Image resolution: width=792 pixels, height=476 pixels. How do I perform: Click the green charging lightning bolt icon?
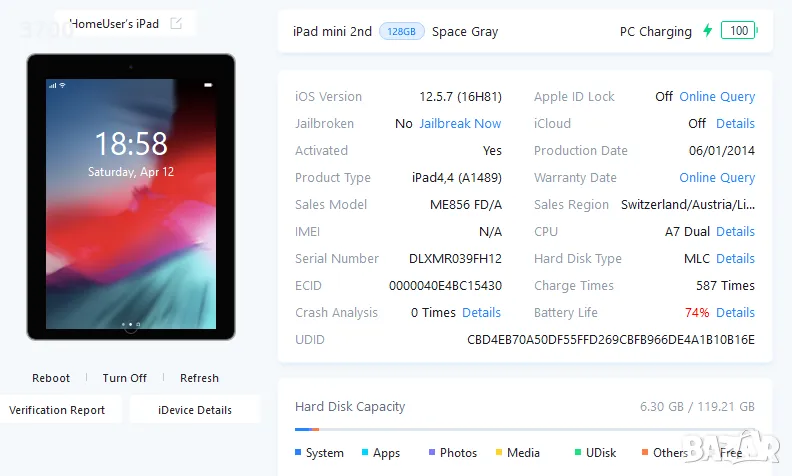pos(708,31)
